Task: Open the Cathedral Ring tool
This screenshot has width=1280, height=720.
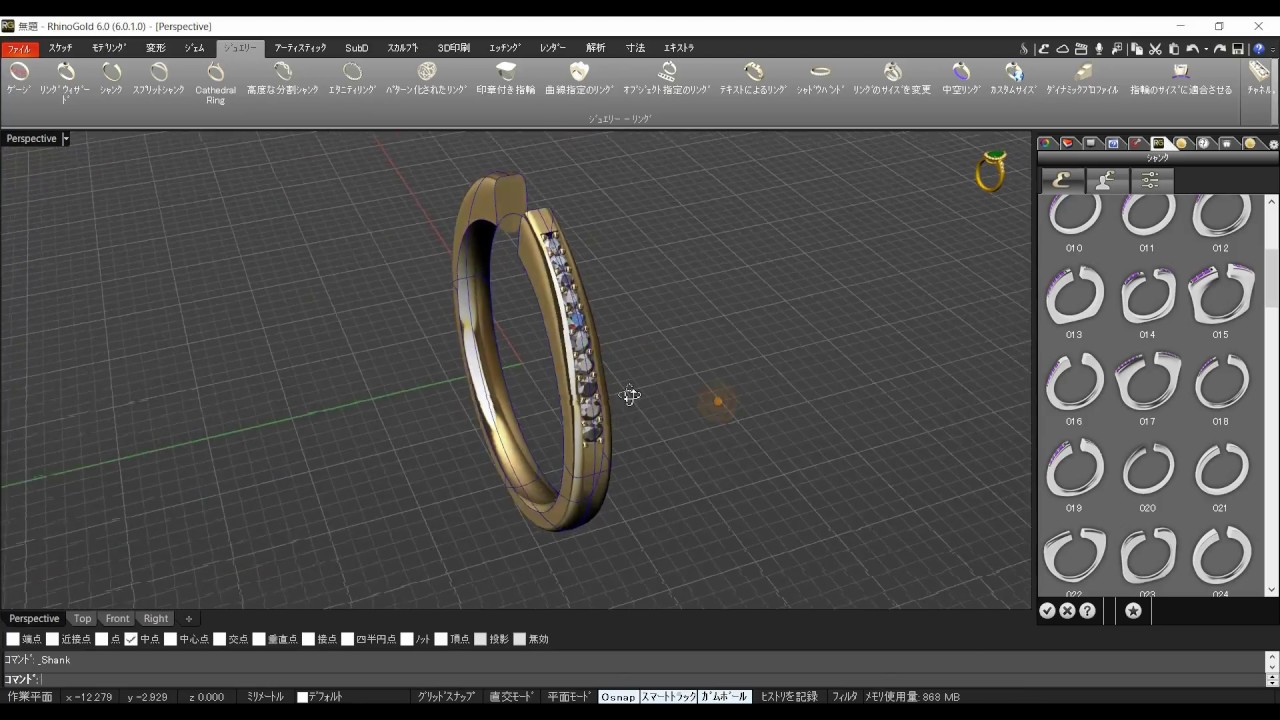Action: pos(216,84)
